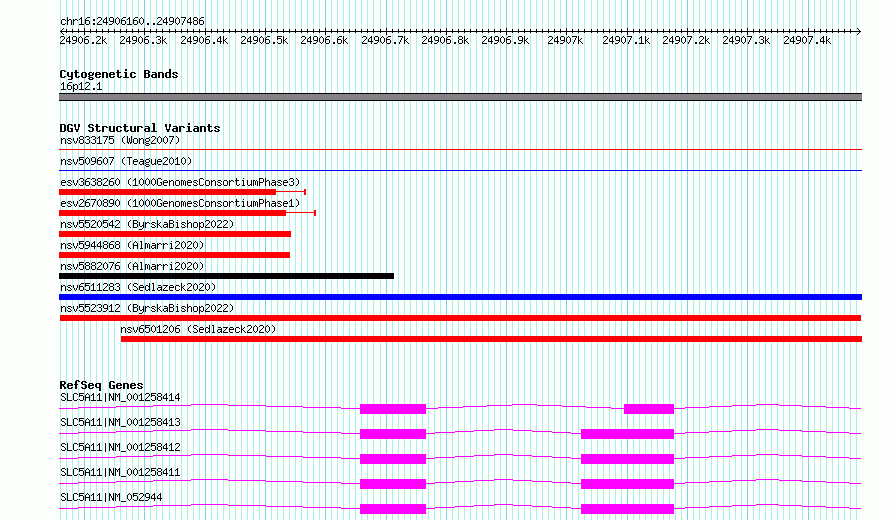Open nsv6501206 (Sedlazeck2020) label

[198, 329]
